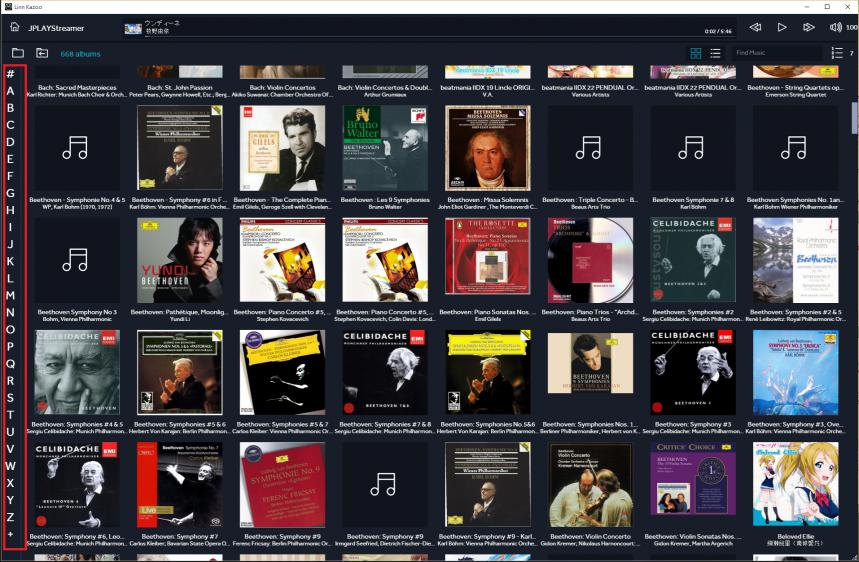
Task: Skip to the next track
Action: (809, 28)
